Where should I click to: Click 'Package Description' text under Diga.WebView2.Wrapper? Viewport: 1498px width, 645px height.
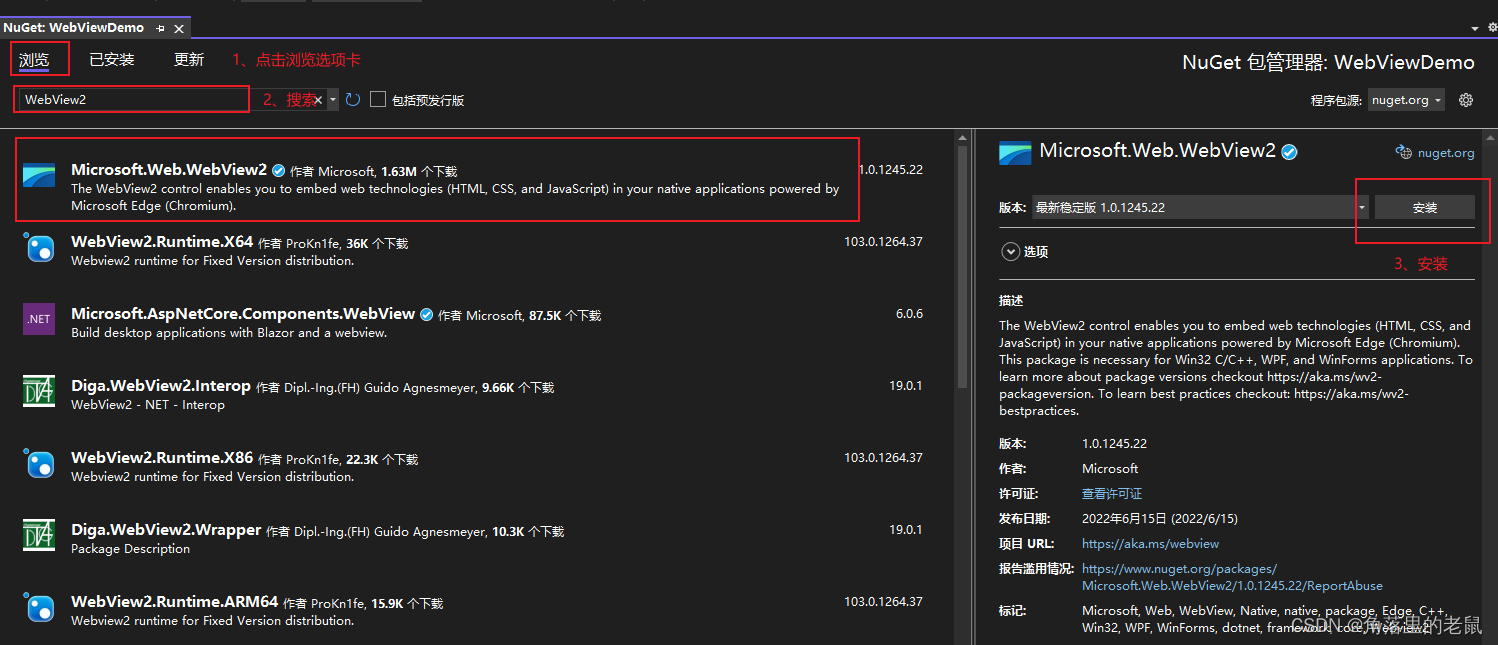(130, 549)
